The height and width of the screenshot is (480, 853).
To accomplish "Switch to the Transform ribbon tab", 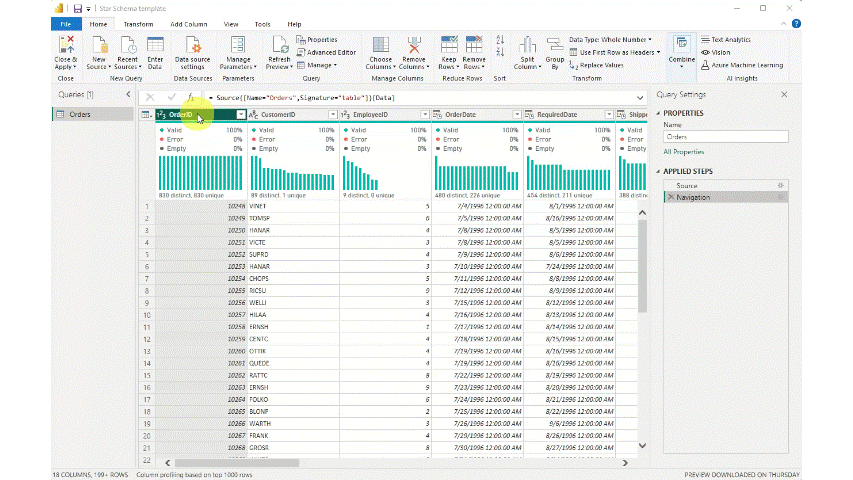I will tap(139, 23).
